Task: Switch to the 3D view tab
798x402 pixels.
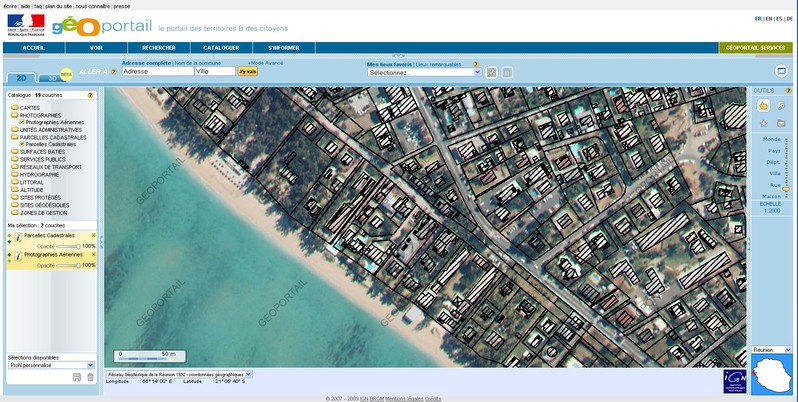Action: coord(50,77)
